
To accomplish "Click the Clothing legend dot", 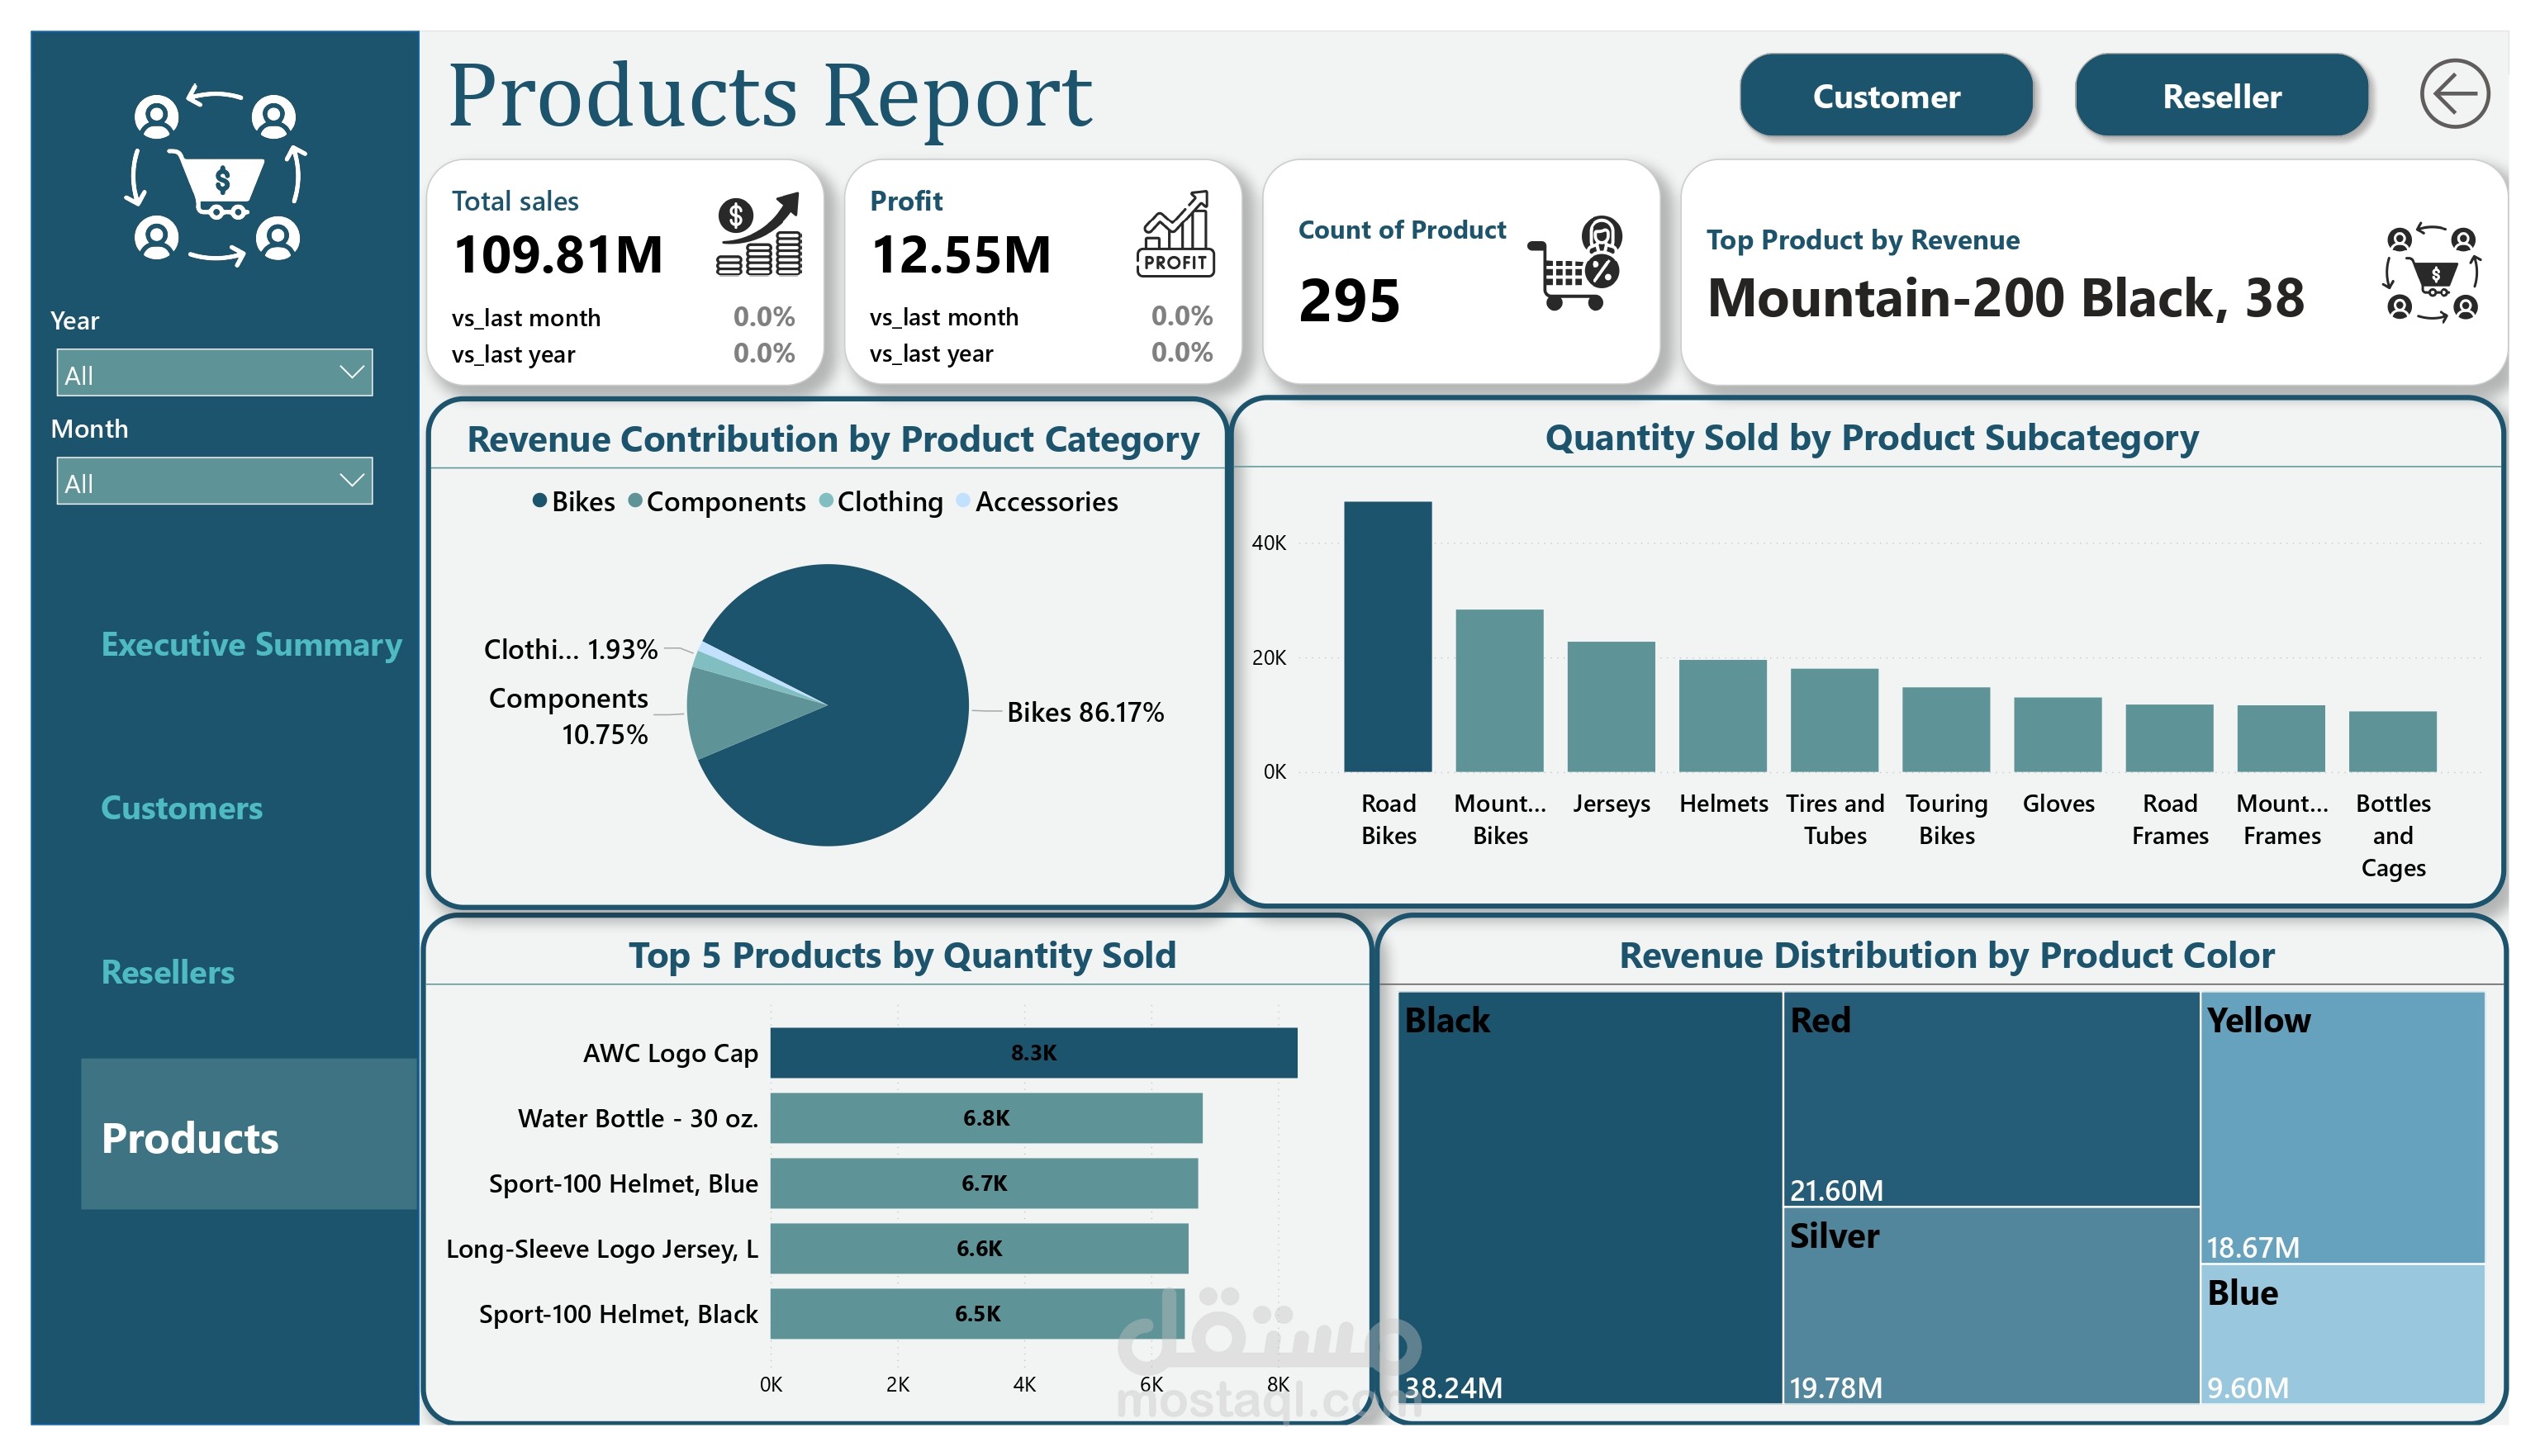I will point(826,501).
